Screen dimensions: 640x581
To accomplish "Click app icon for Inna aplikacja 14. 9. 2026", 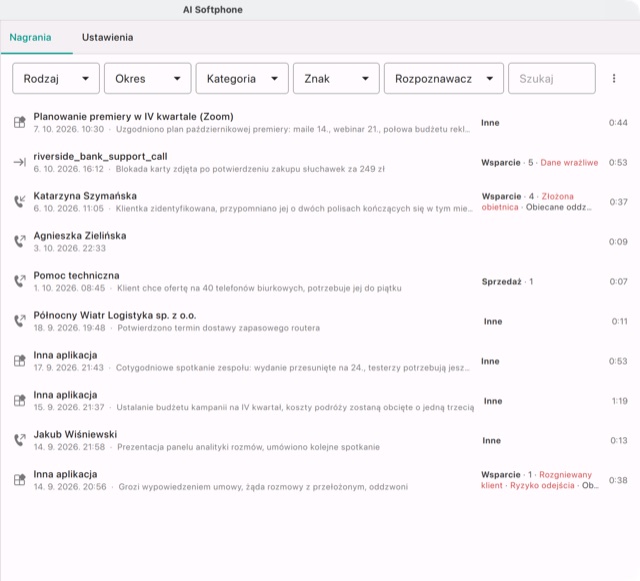I will pos(20,480).
